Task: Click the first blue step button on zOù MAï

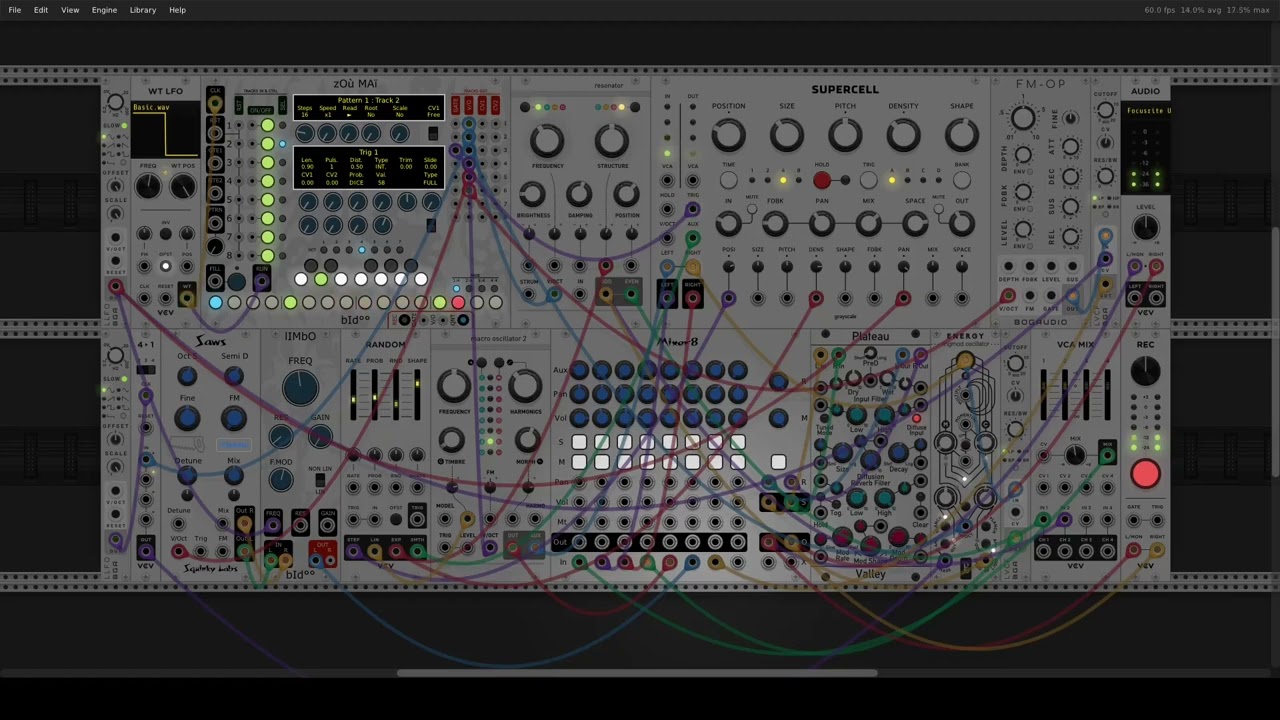Action: pyautogui.click(x=216, y=303)
